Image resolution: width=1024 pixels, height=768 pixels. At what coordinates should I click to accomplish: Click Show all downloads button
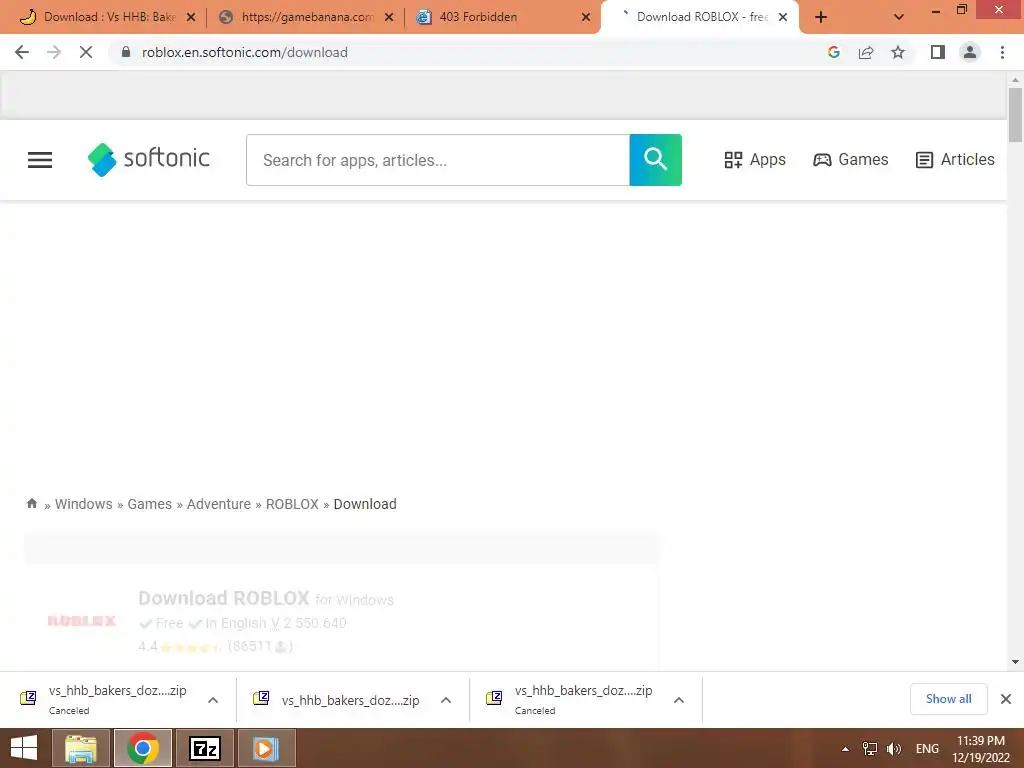point(948,699)
